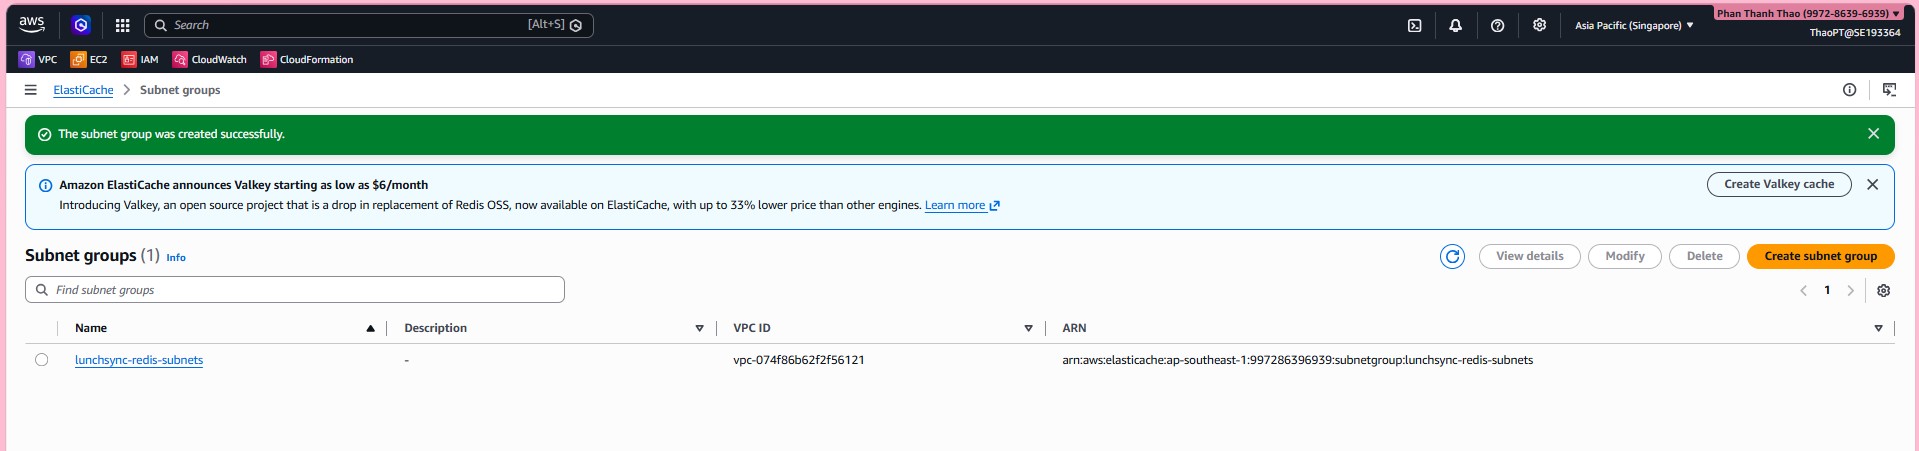
Task: Open the Amazon Q icon next to the AWS logo
Action: [x=81, y=25]
